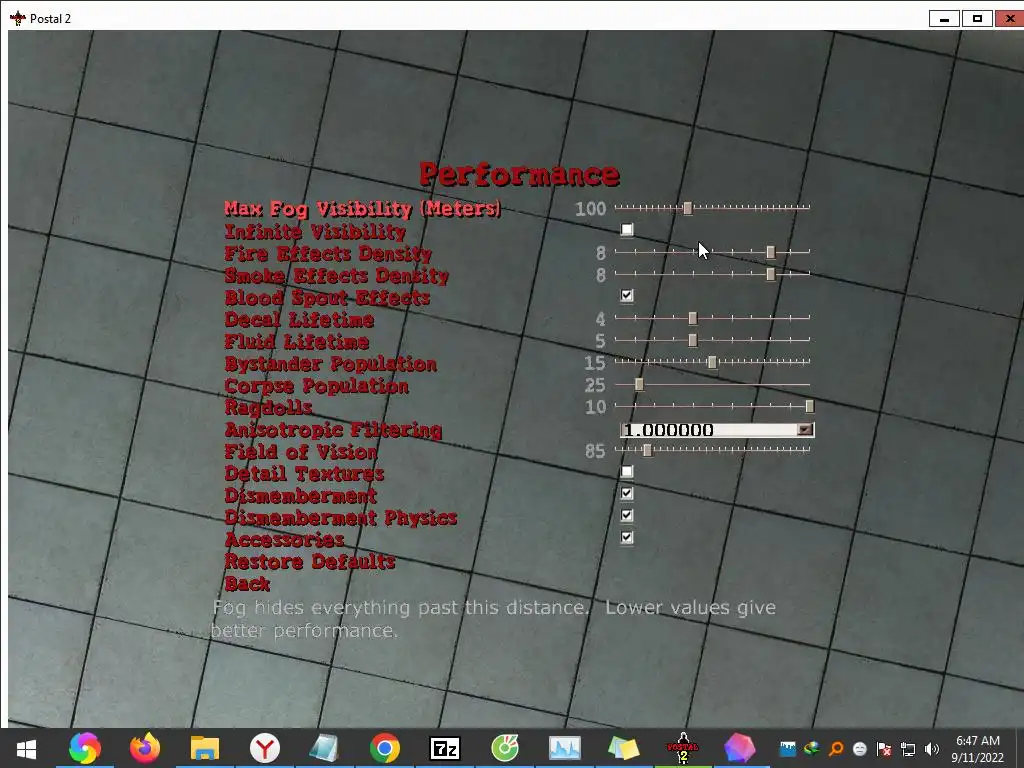Click the Max Fog Visibility value 100

590,209
